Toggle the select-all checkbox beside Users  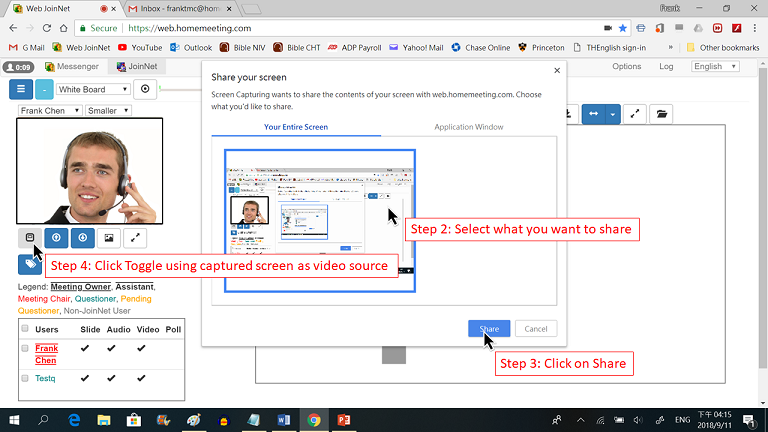point(25,328)
